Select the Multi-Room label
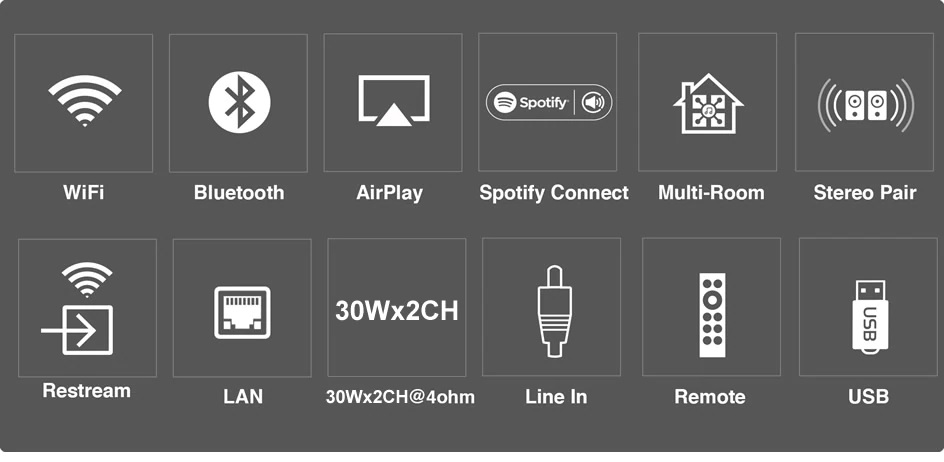The height and width of the screenshot is (462, 944). (711, 193)
